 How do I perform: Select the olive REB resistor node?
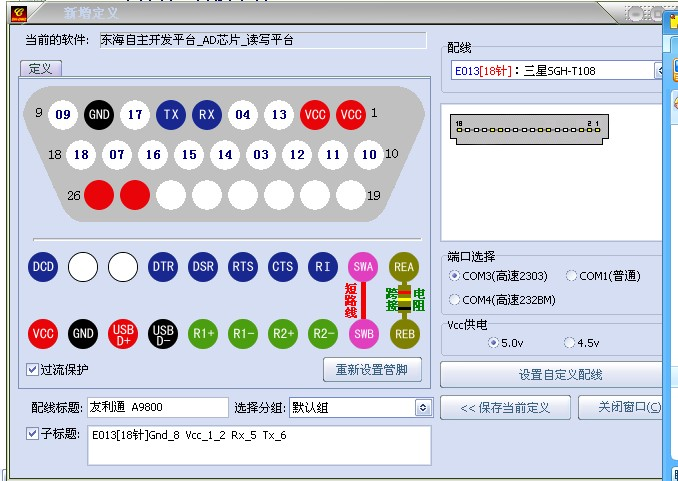click(404, 334)
